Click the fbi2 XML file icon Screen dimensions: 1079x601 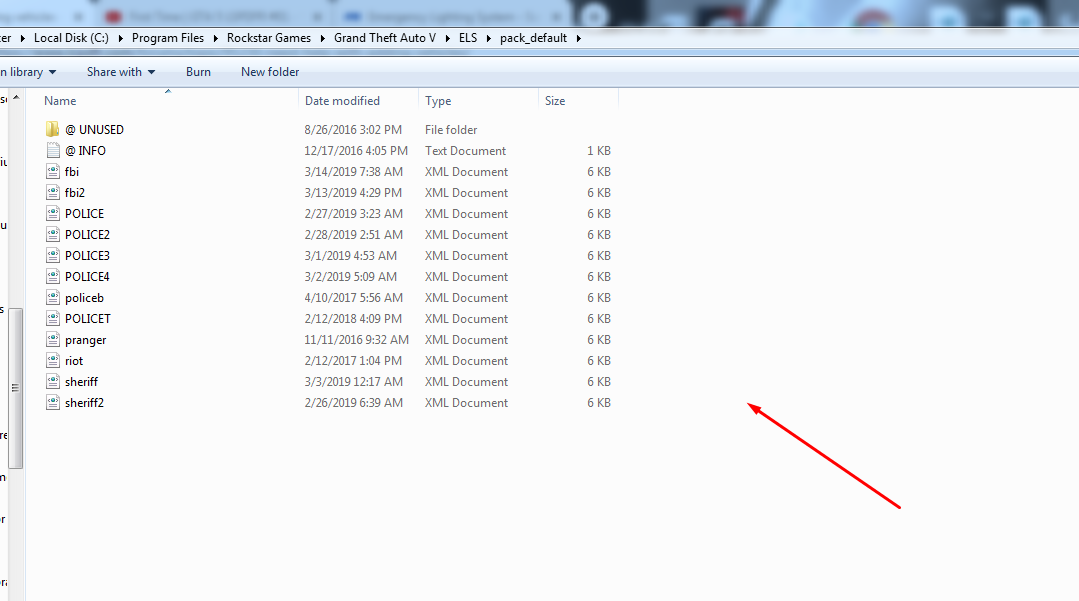coord(53,193)
